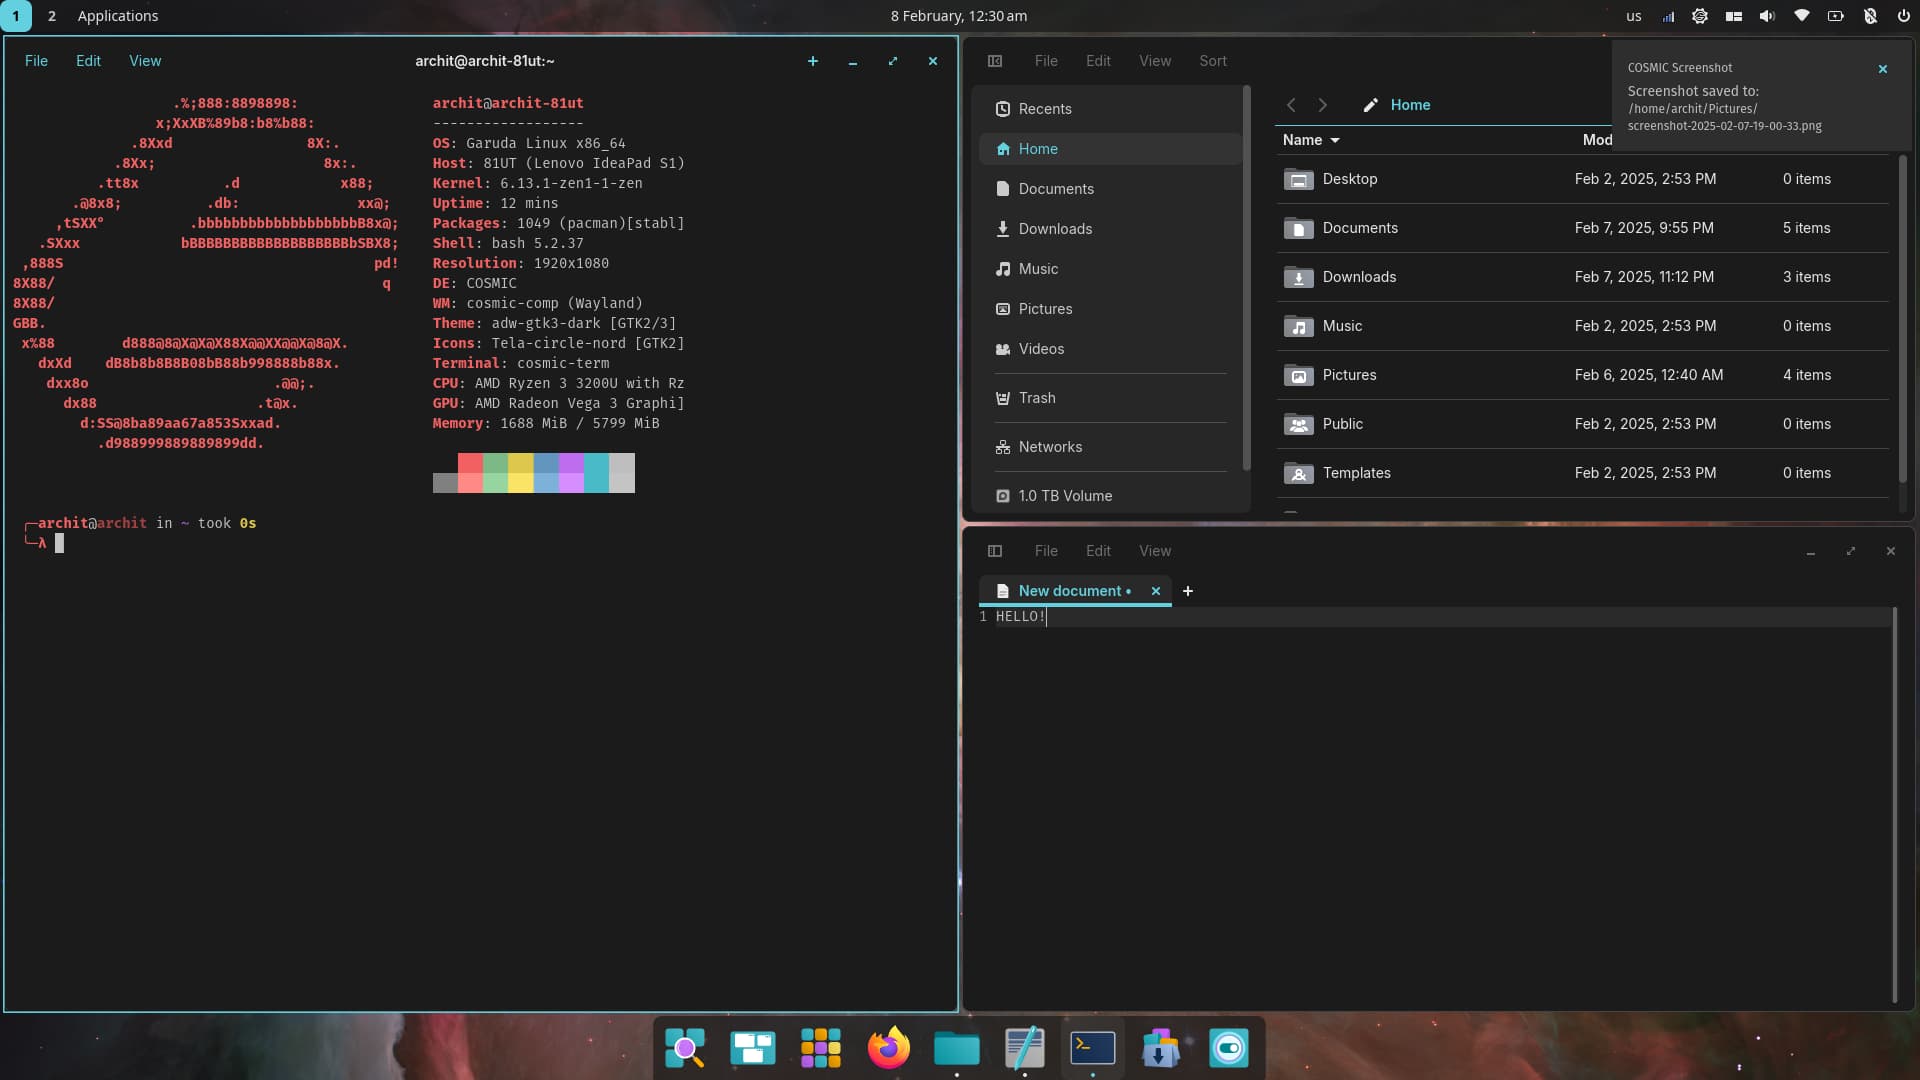Viewport: 1920px width, 1080px height.
Task: Open 1.0 TB Volume in sidebar
Action: 1110,496
